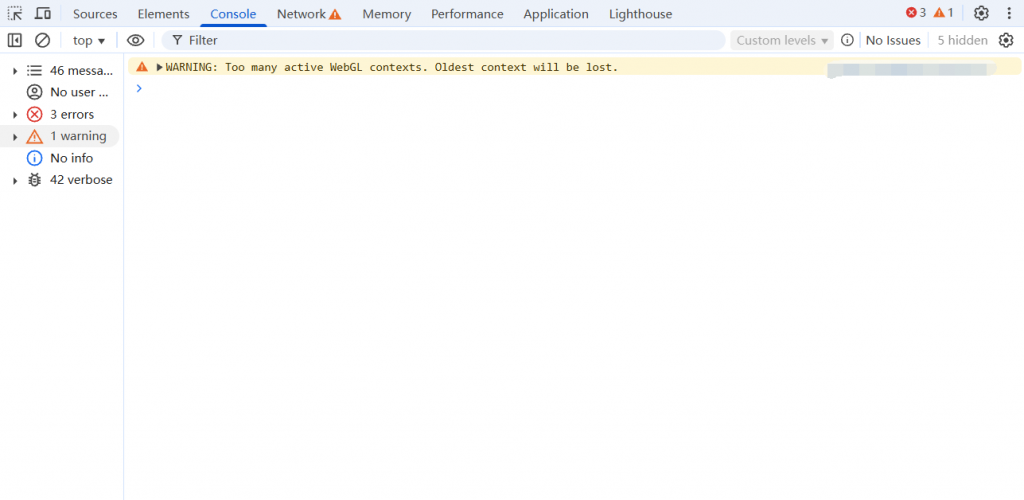Viewport: 1024px width, 500px height.
Task: Open the Custom levels dropdown
Action: 783,40
